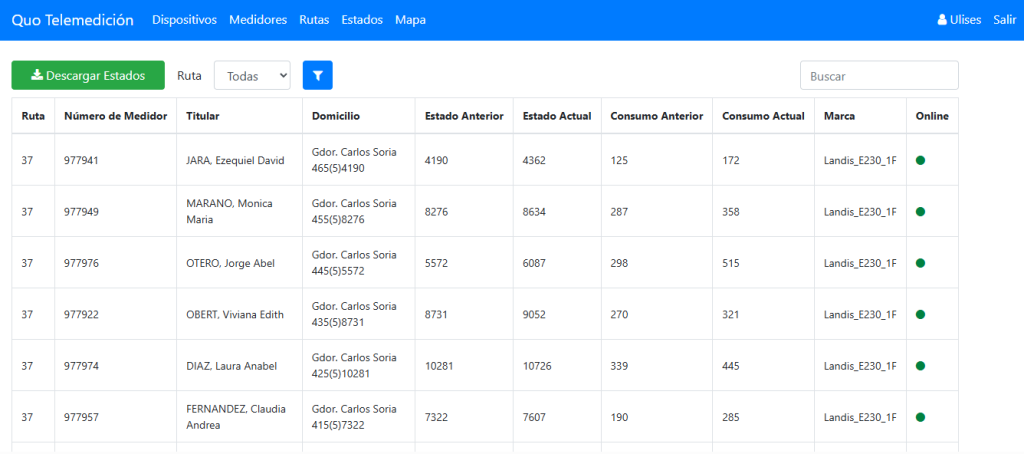Click address Gdor. Carlos Soria 445(5)5572
1024x454 pixels.
point(354,263)
